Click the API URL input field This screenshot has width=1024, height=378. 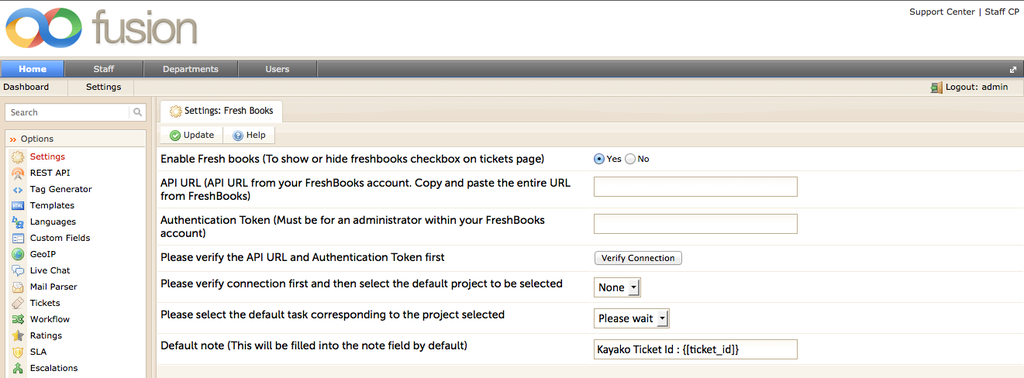click(x=696, y=187)
